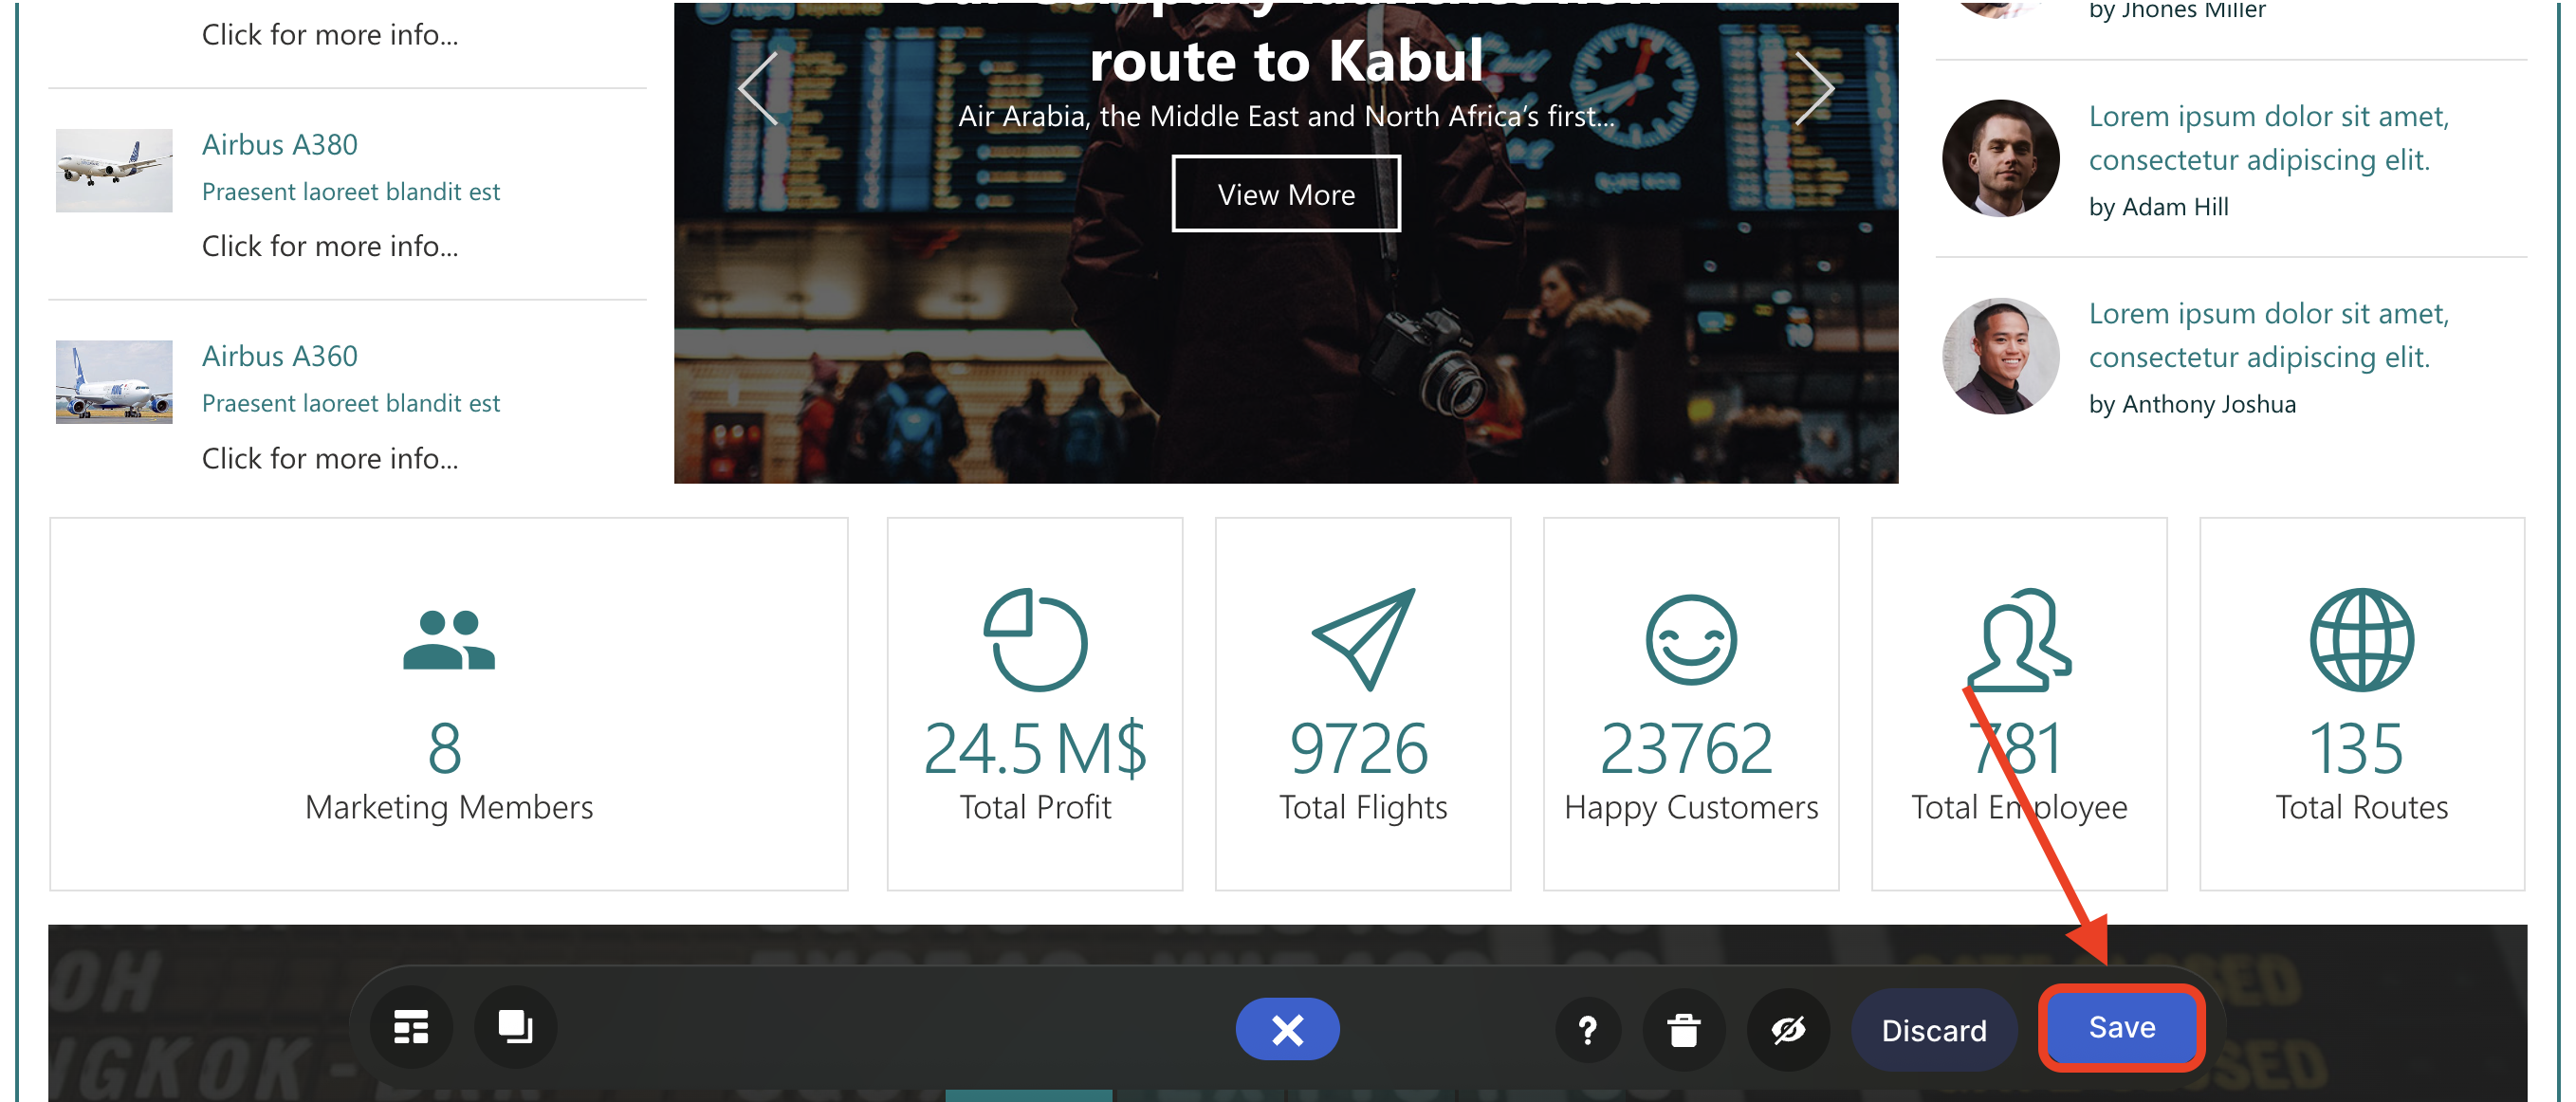Open the Airbus A380 link
Image resolution: width=2576 pixels, height=1102 pixels.
point(280,144)
